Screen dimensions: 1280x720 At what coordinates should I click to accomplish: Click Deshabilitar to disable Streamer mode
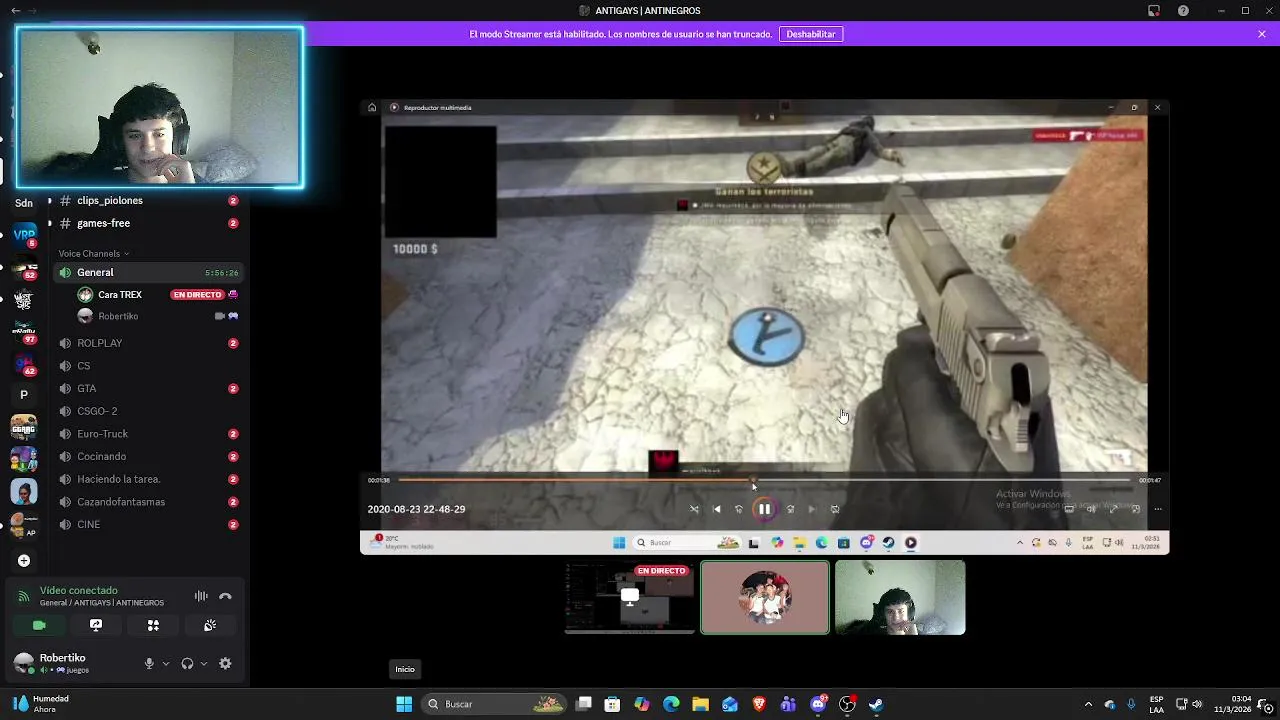coord(811,34)
